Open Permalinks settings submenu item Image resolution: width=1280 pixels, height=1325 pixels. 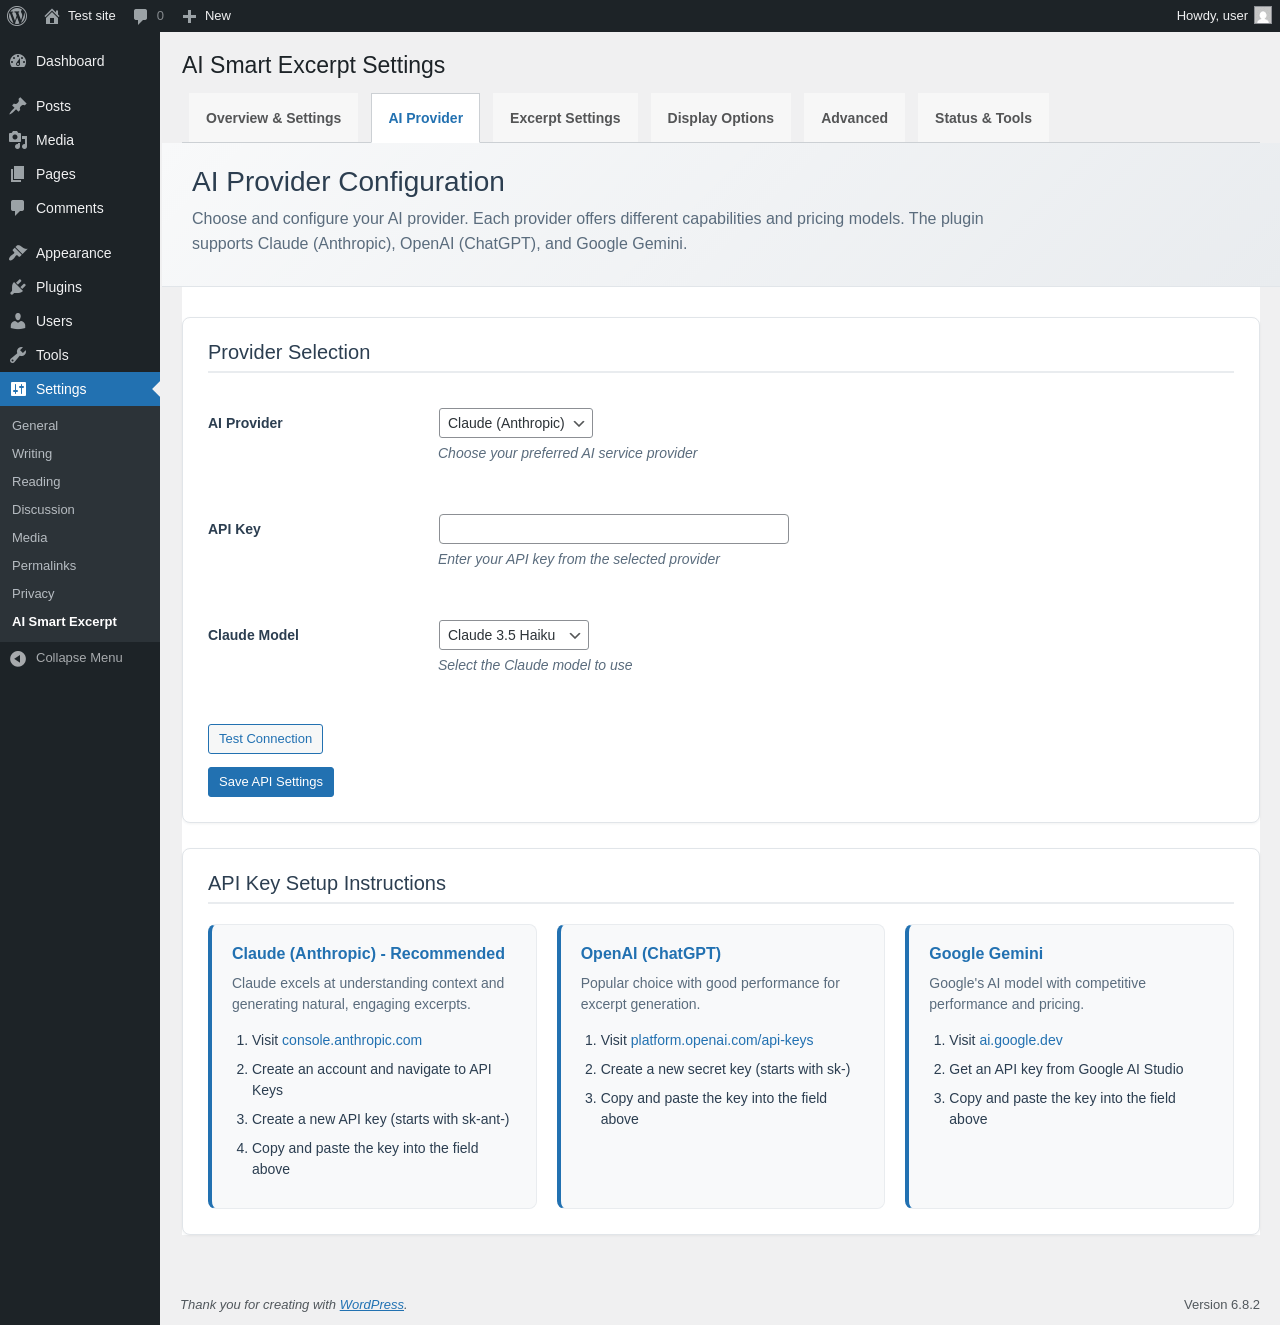[80, 566]
